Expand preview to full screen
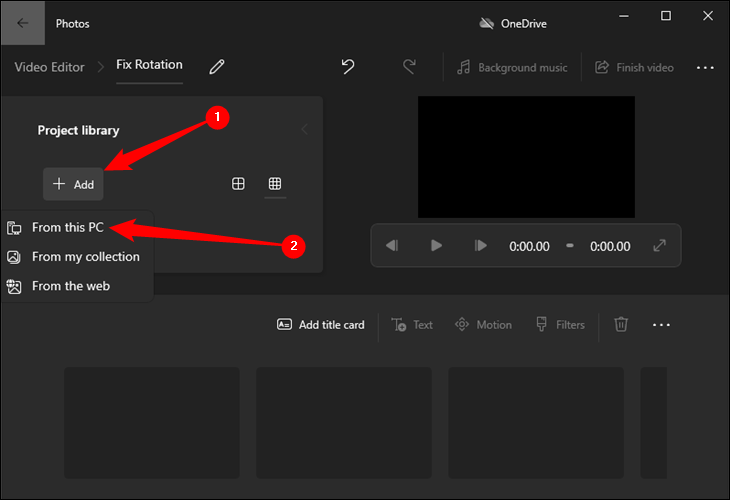The width and height of the screenshot is (730, 500). (659, 245)
